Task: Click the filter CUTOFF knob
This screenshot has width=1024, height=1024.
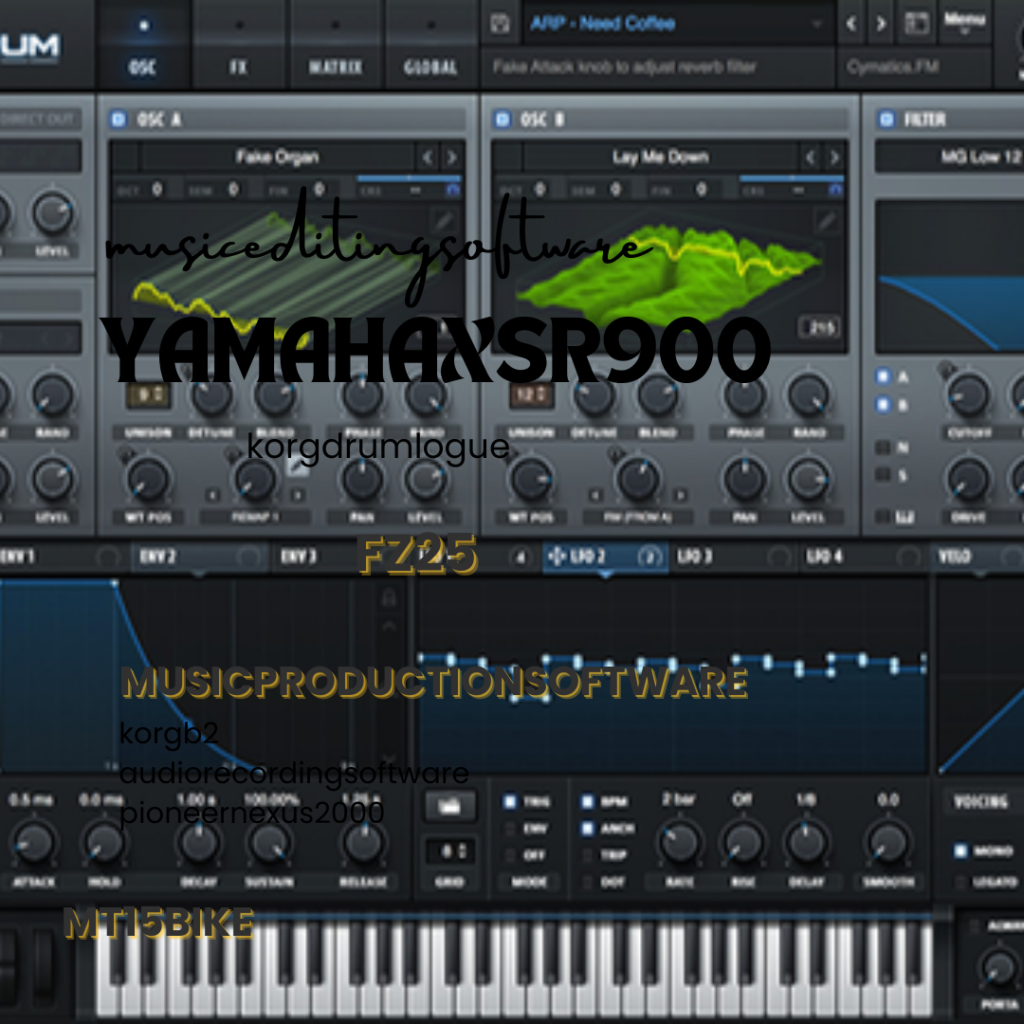Action: point(968,395)
